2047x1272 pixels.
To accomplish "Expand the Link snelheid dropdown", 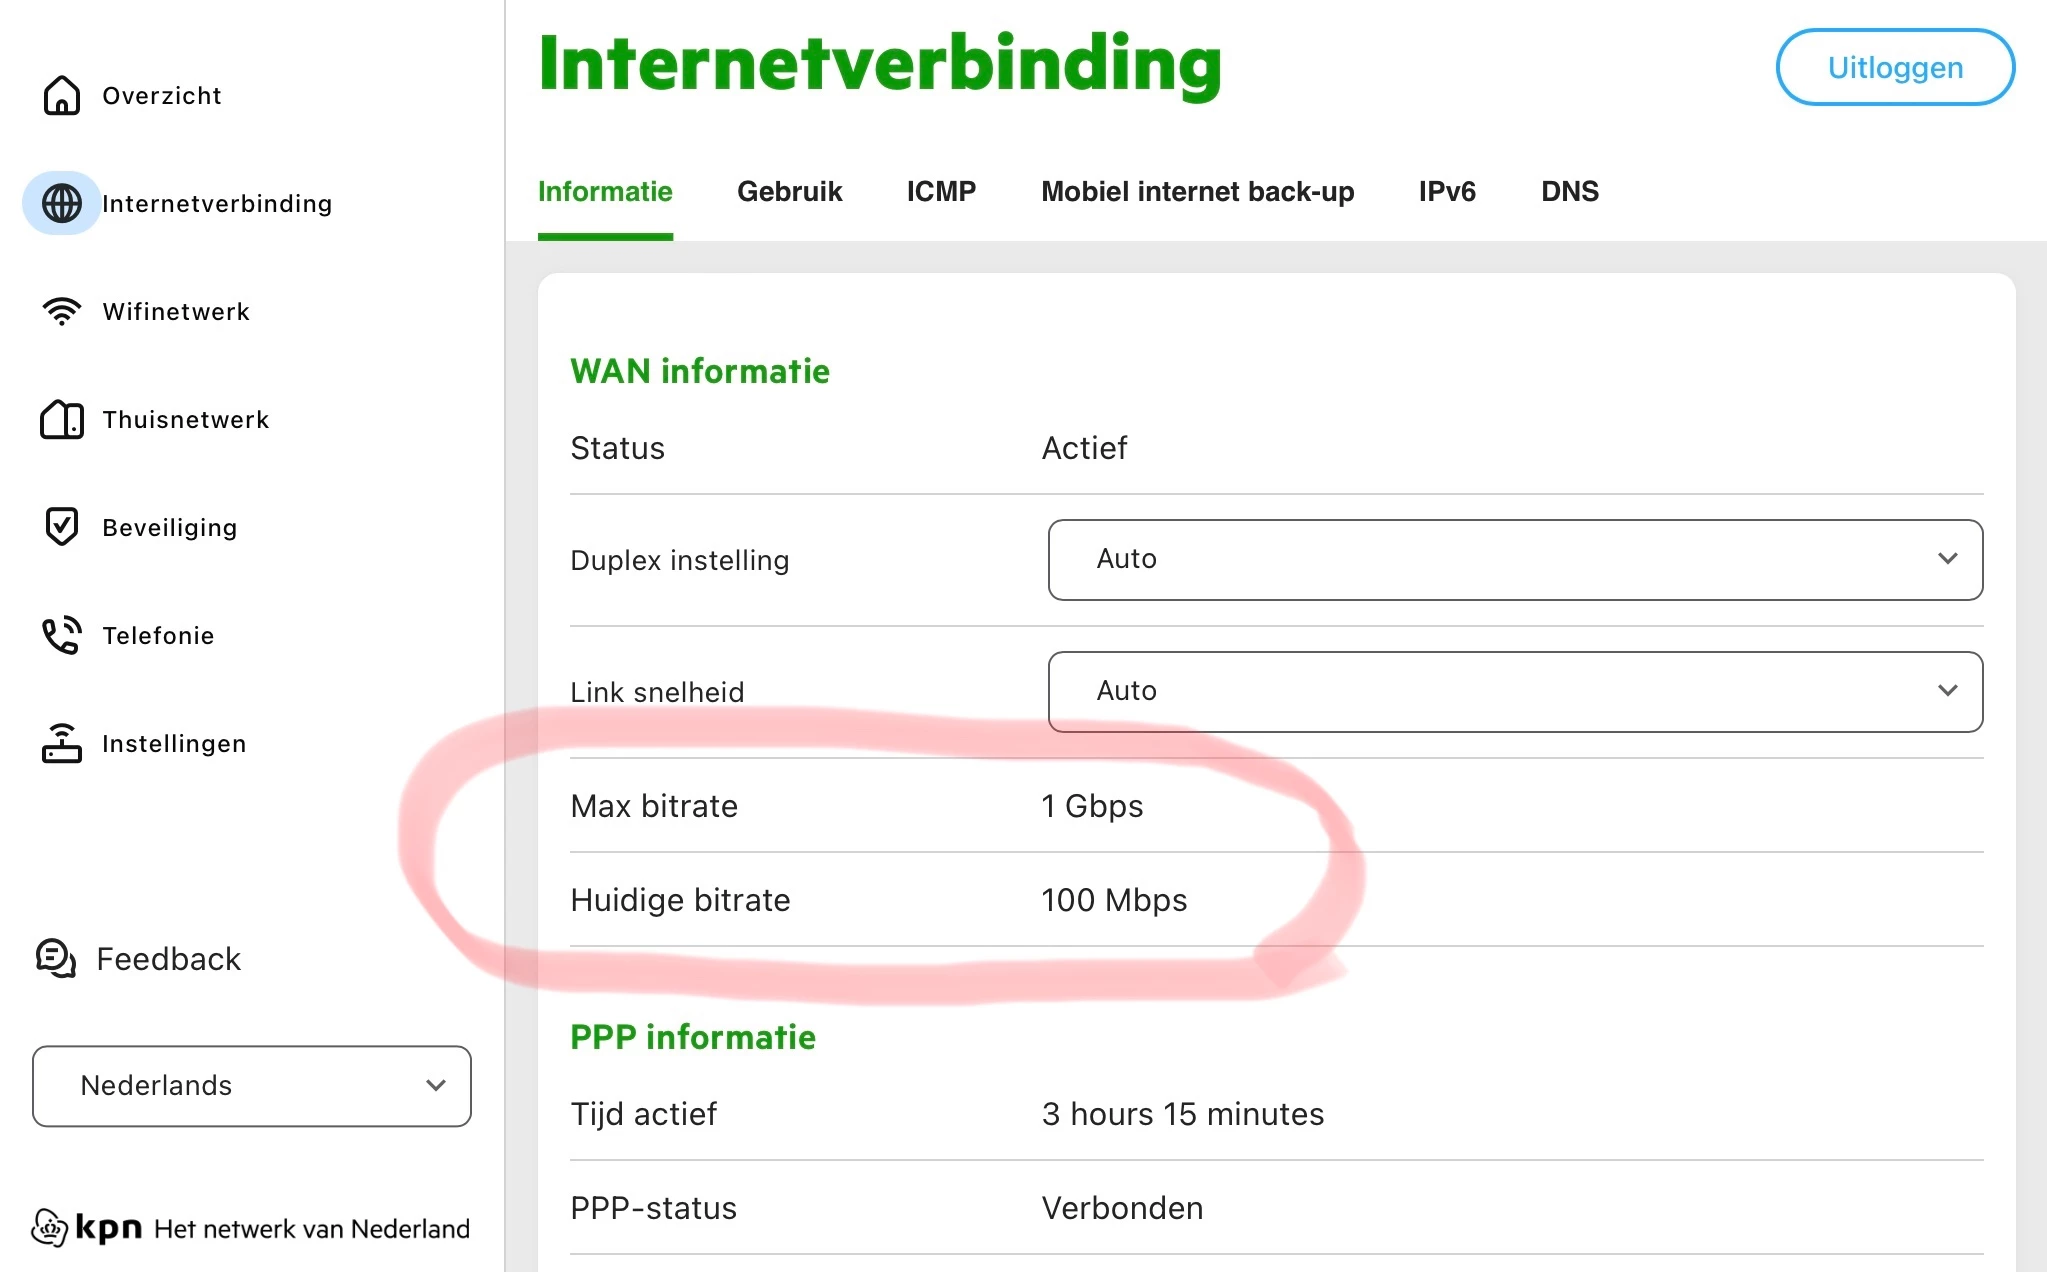I will coord(1514,691).
